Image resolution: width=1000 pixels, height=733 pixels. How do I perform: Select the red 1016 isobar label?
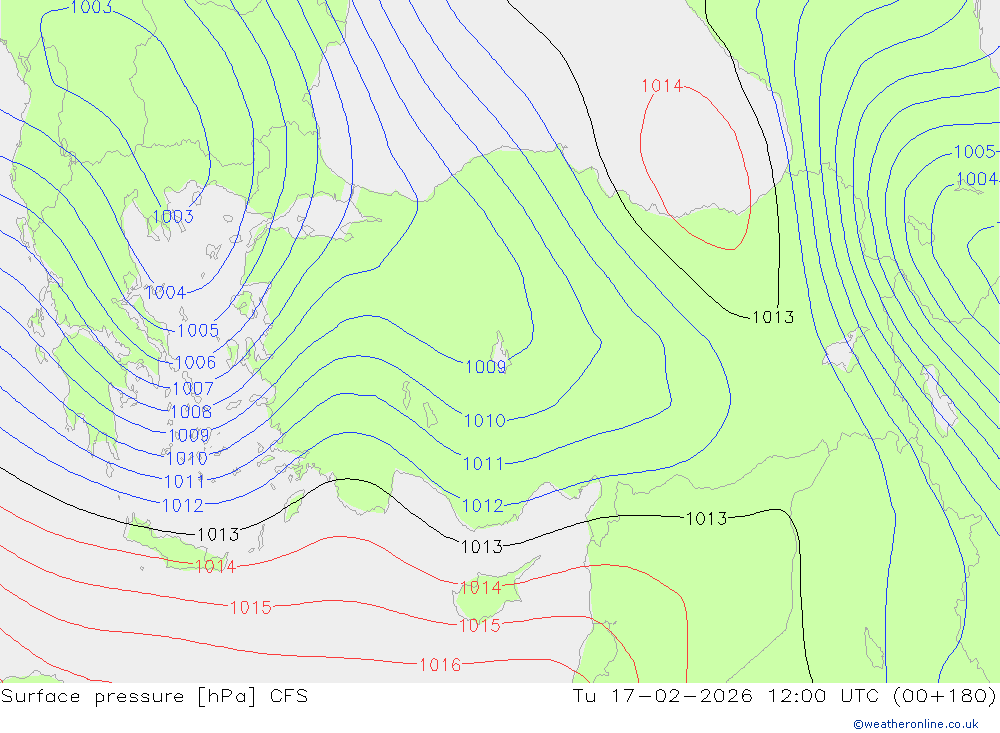click(440, 665)
